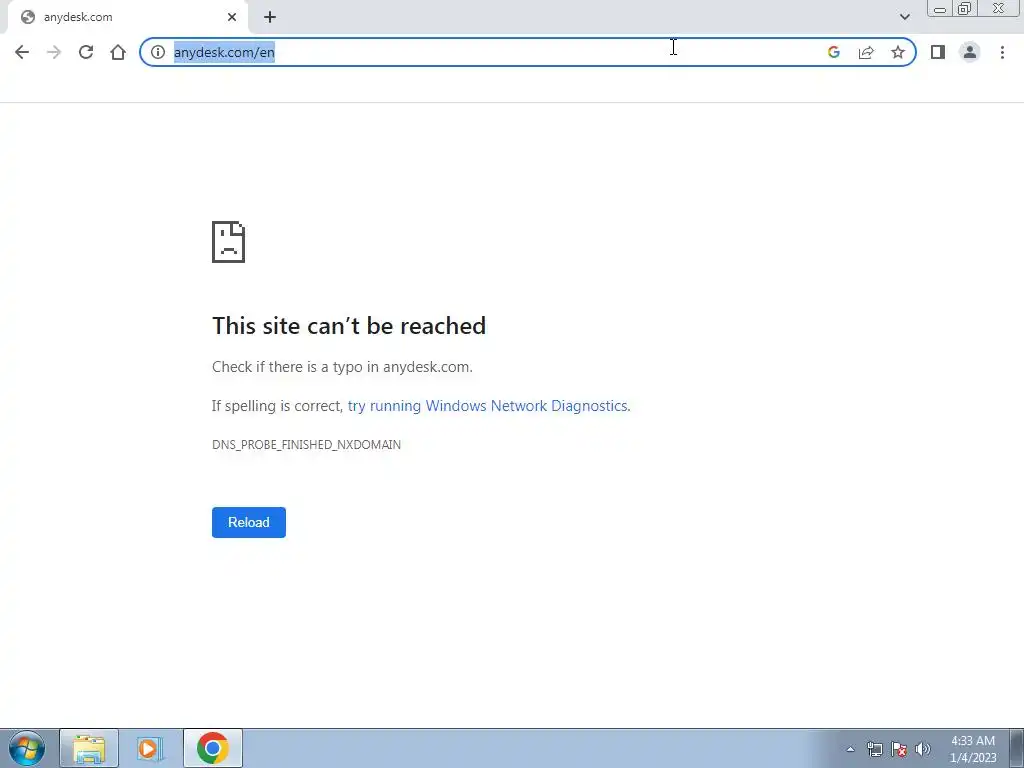Expand the tab search dropdown arrow
This screenshot has height=768, width=1024.
(x=904, y=17)
